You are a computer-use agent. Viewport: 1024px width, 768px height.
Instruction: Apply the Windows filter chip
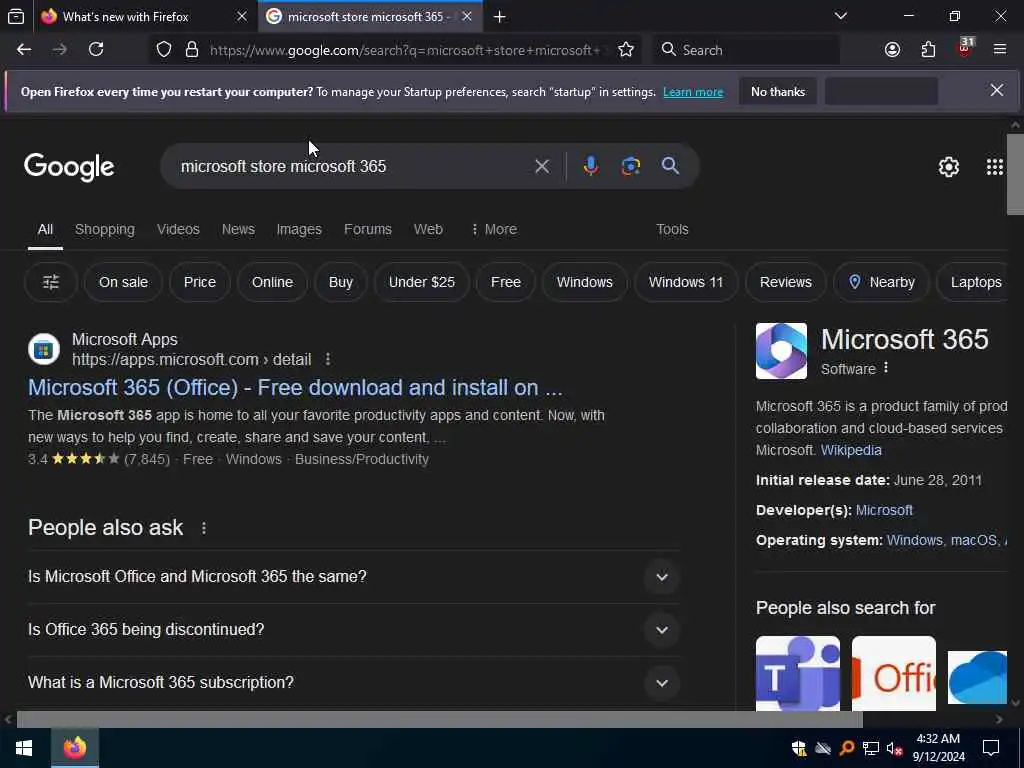[x=584, y=282]
